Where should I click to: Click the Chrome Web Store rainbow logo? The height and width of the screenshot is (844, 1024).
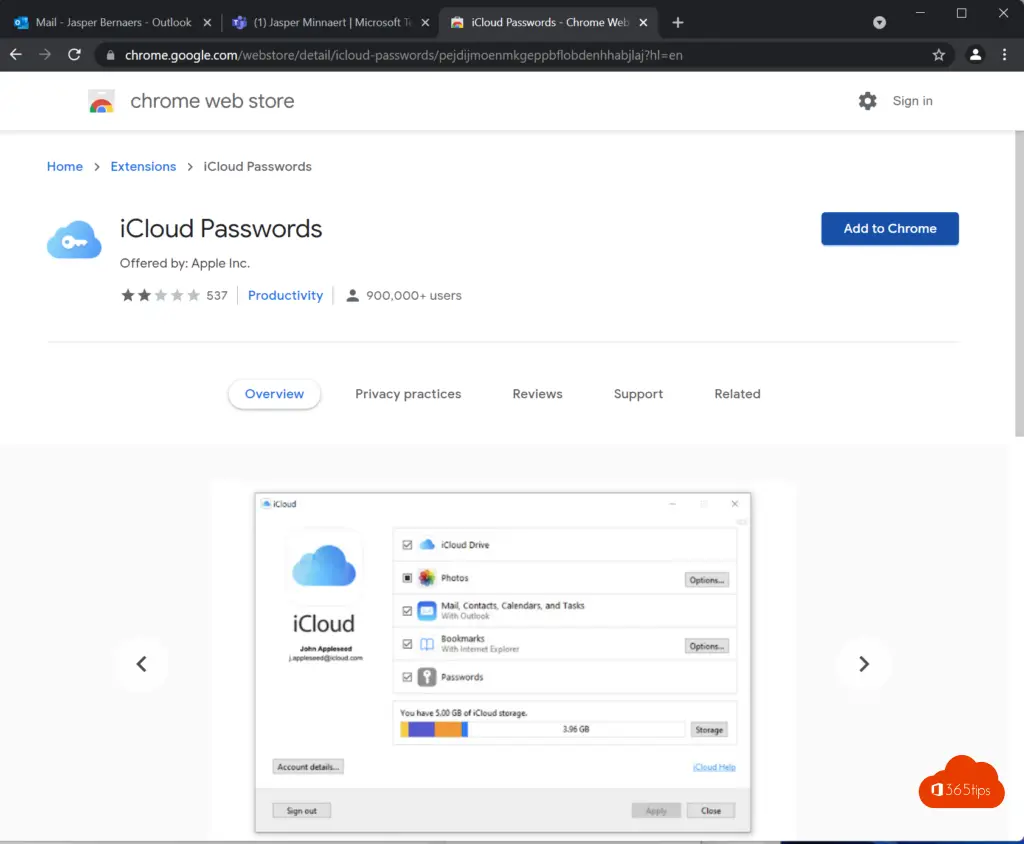[x=101, y=101]
